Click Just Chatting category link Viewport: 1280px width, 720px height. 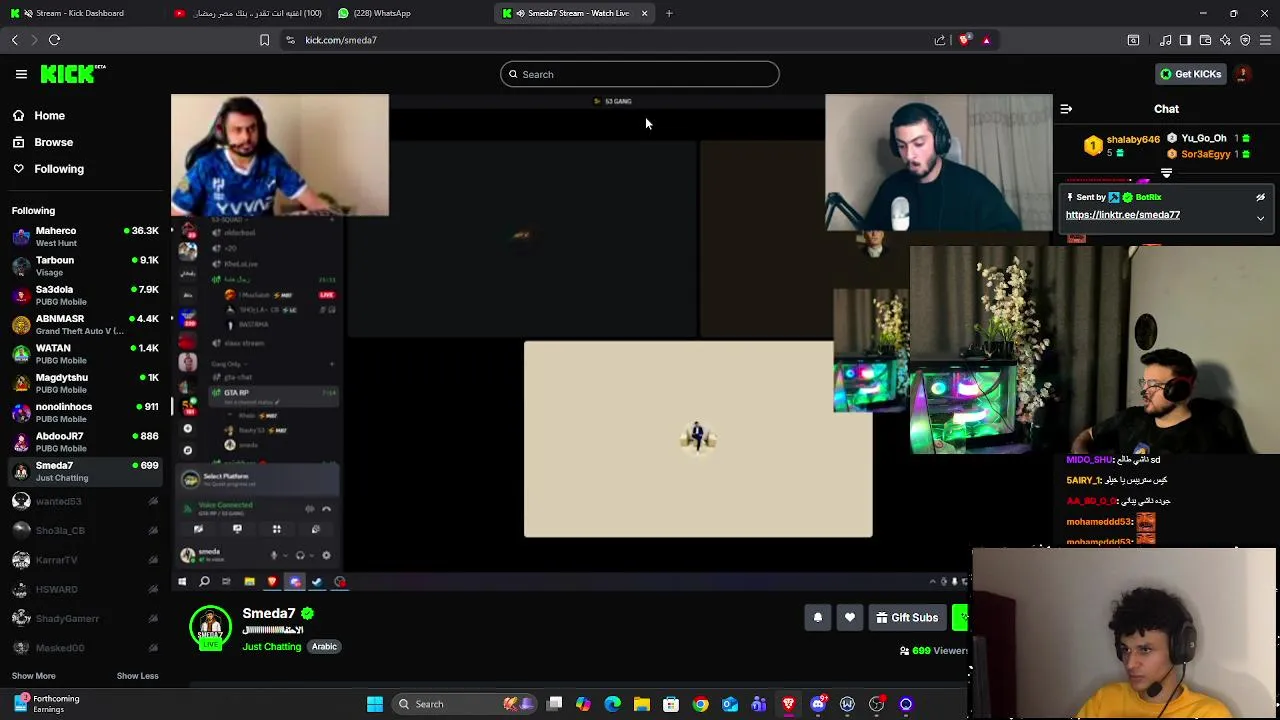click(271, 647)
